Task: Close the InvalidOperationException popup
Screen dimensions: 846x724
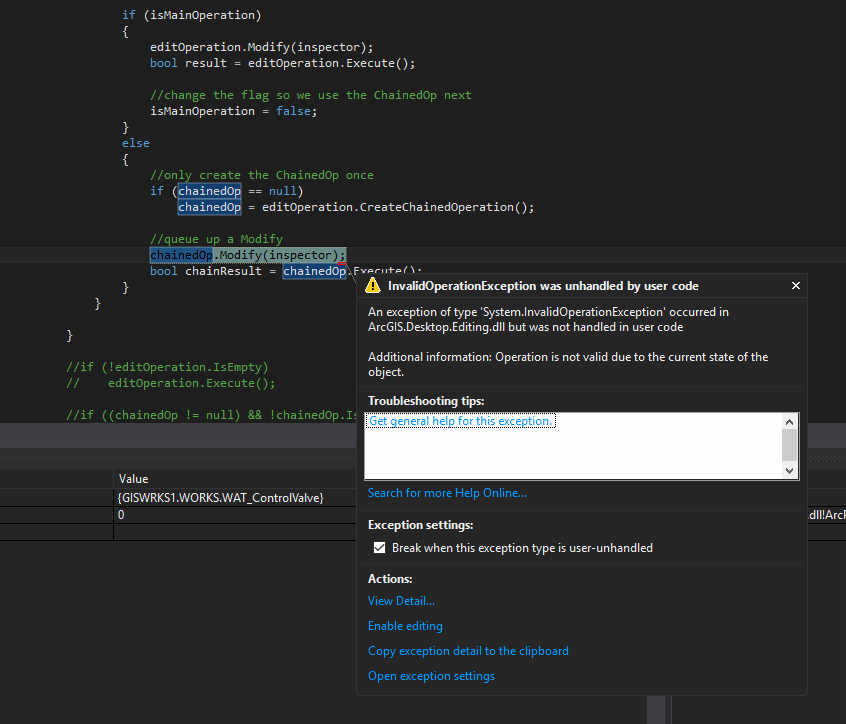Action: (x=796, y=286)
